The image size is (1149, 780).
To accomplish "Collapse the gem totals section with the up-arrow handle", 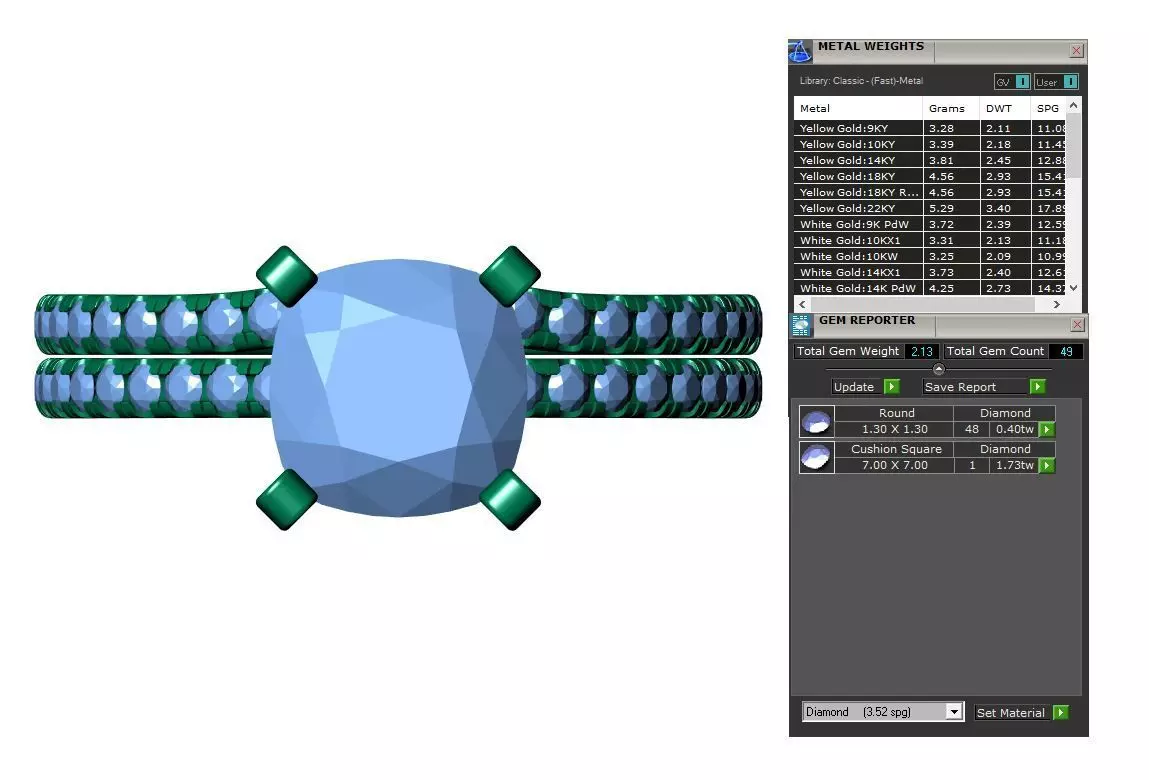I will (x=939, y=369).
